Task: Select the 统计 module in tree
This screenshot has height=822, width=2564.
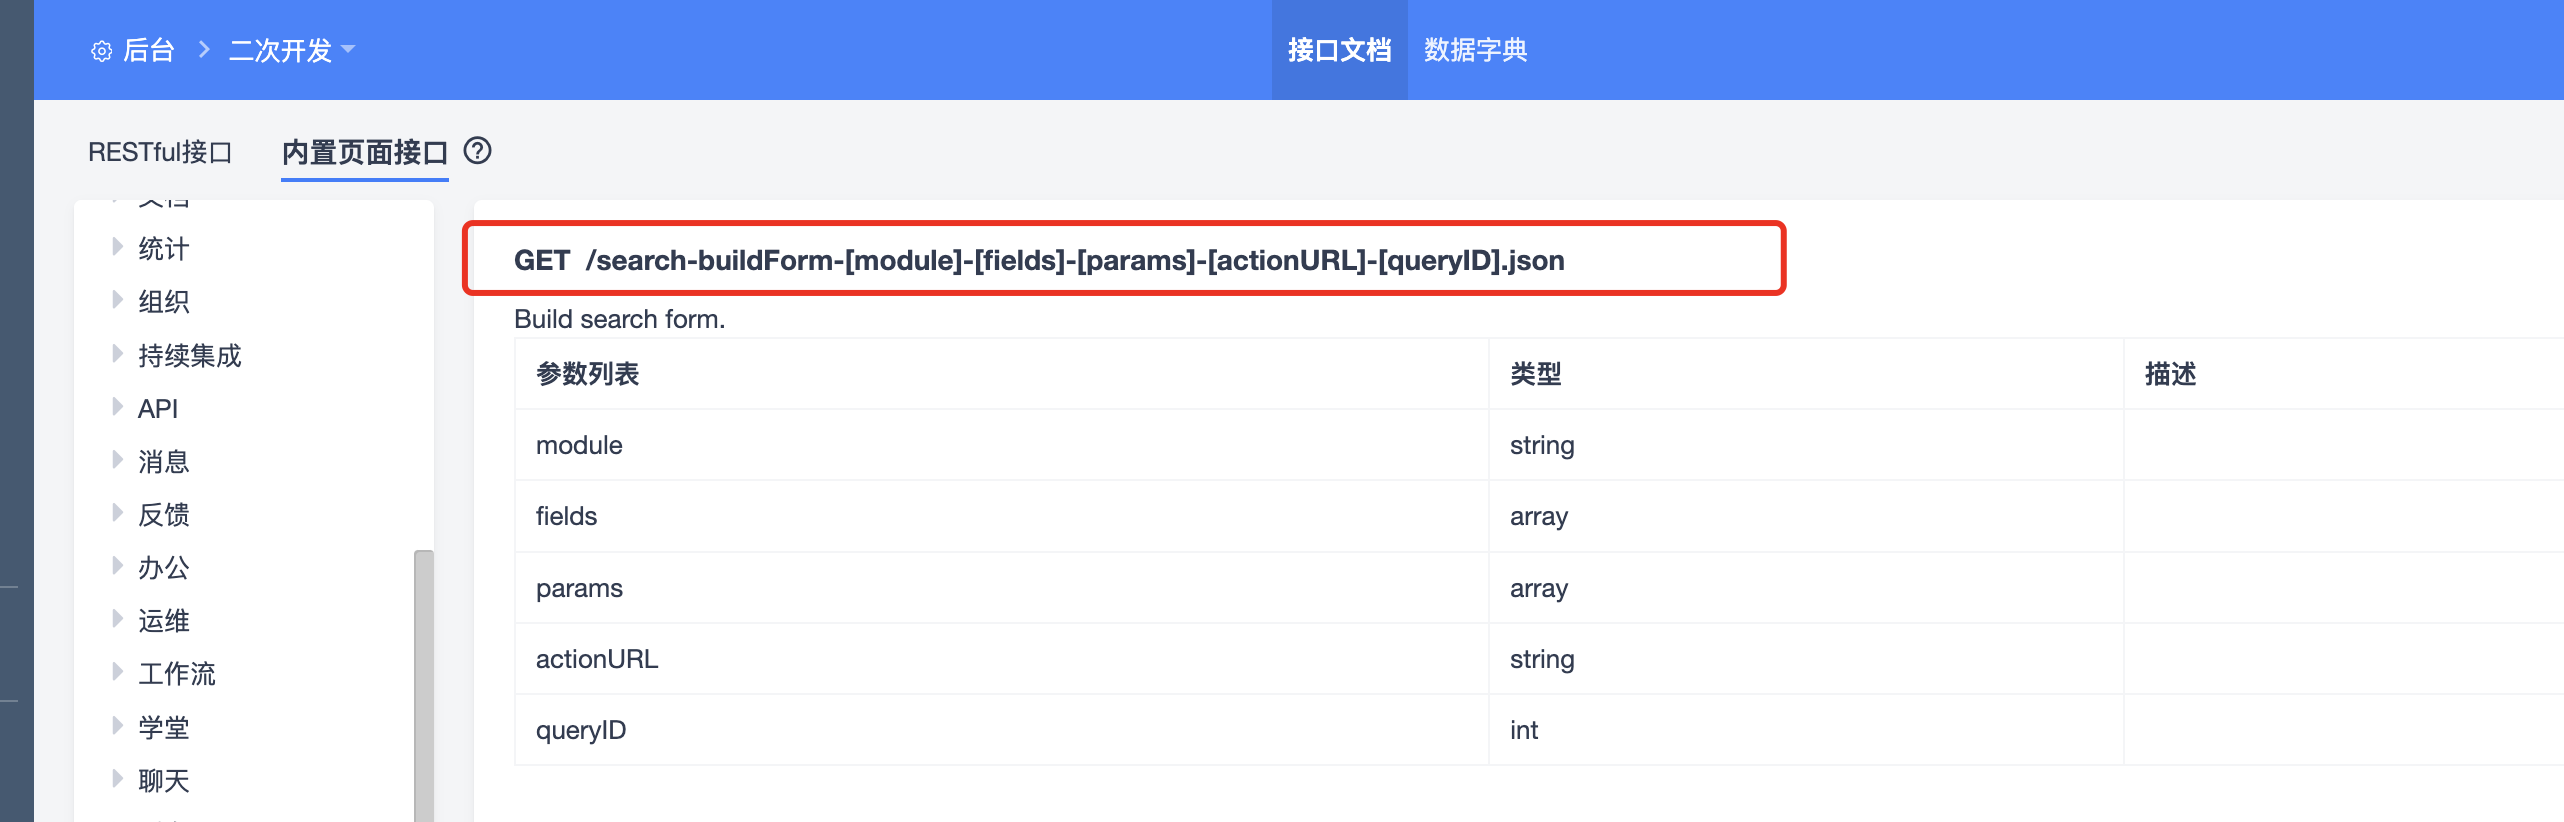Action: 163,249
